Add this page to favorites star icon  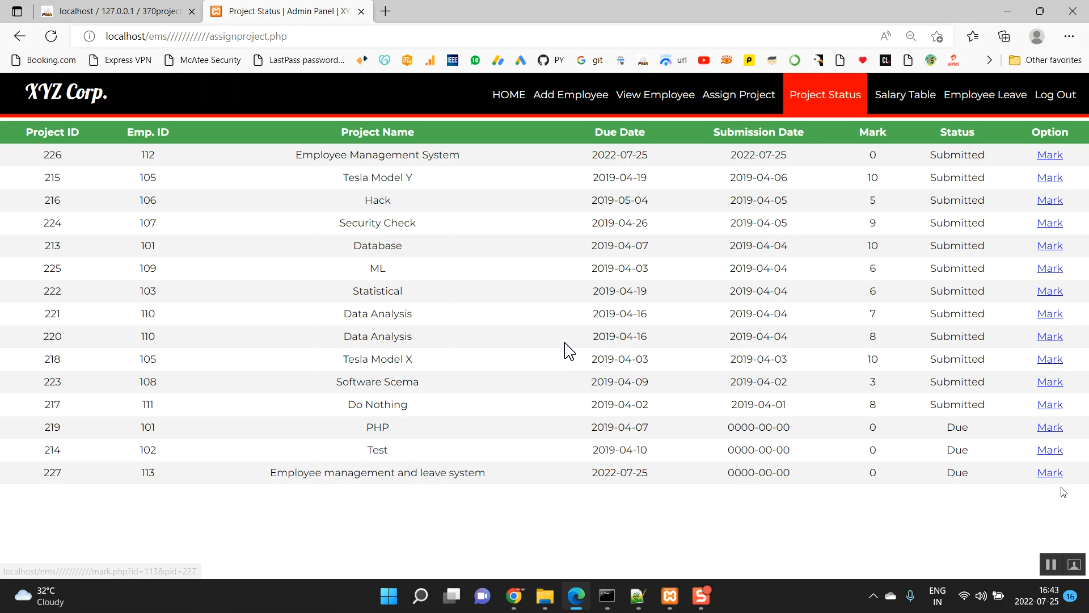pyautogui.click(x=937, y=36)
